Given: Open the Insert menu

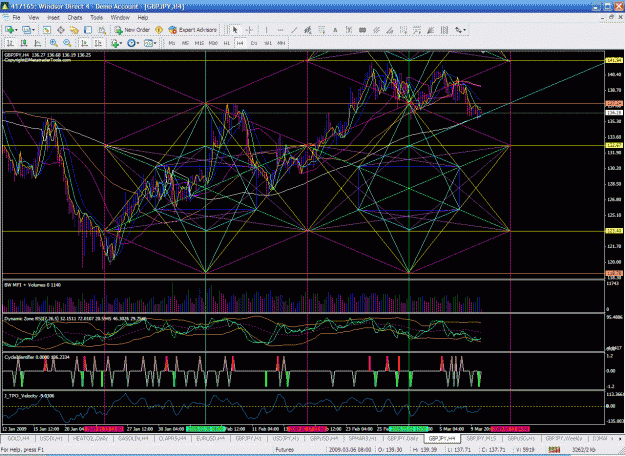Looking at the screenshot, I should click(x=53, y=18).
